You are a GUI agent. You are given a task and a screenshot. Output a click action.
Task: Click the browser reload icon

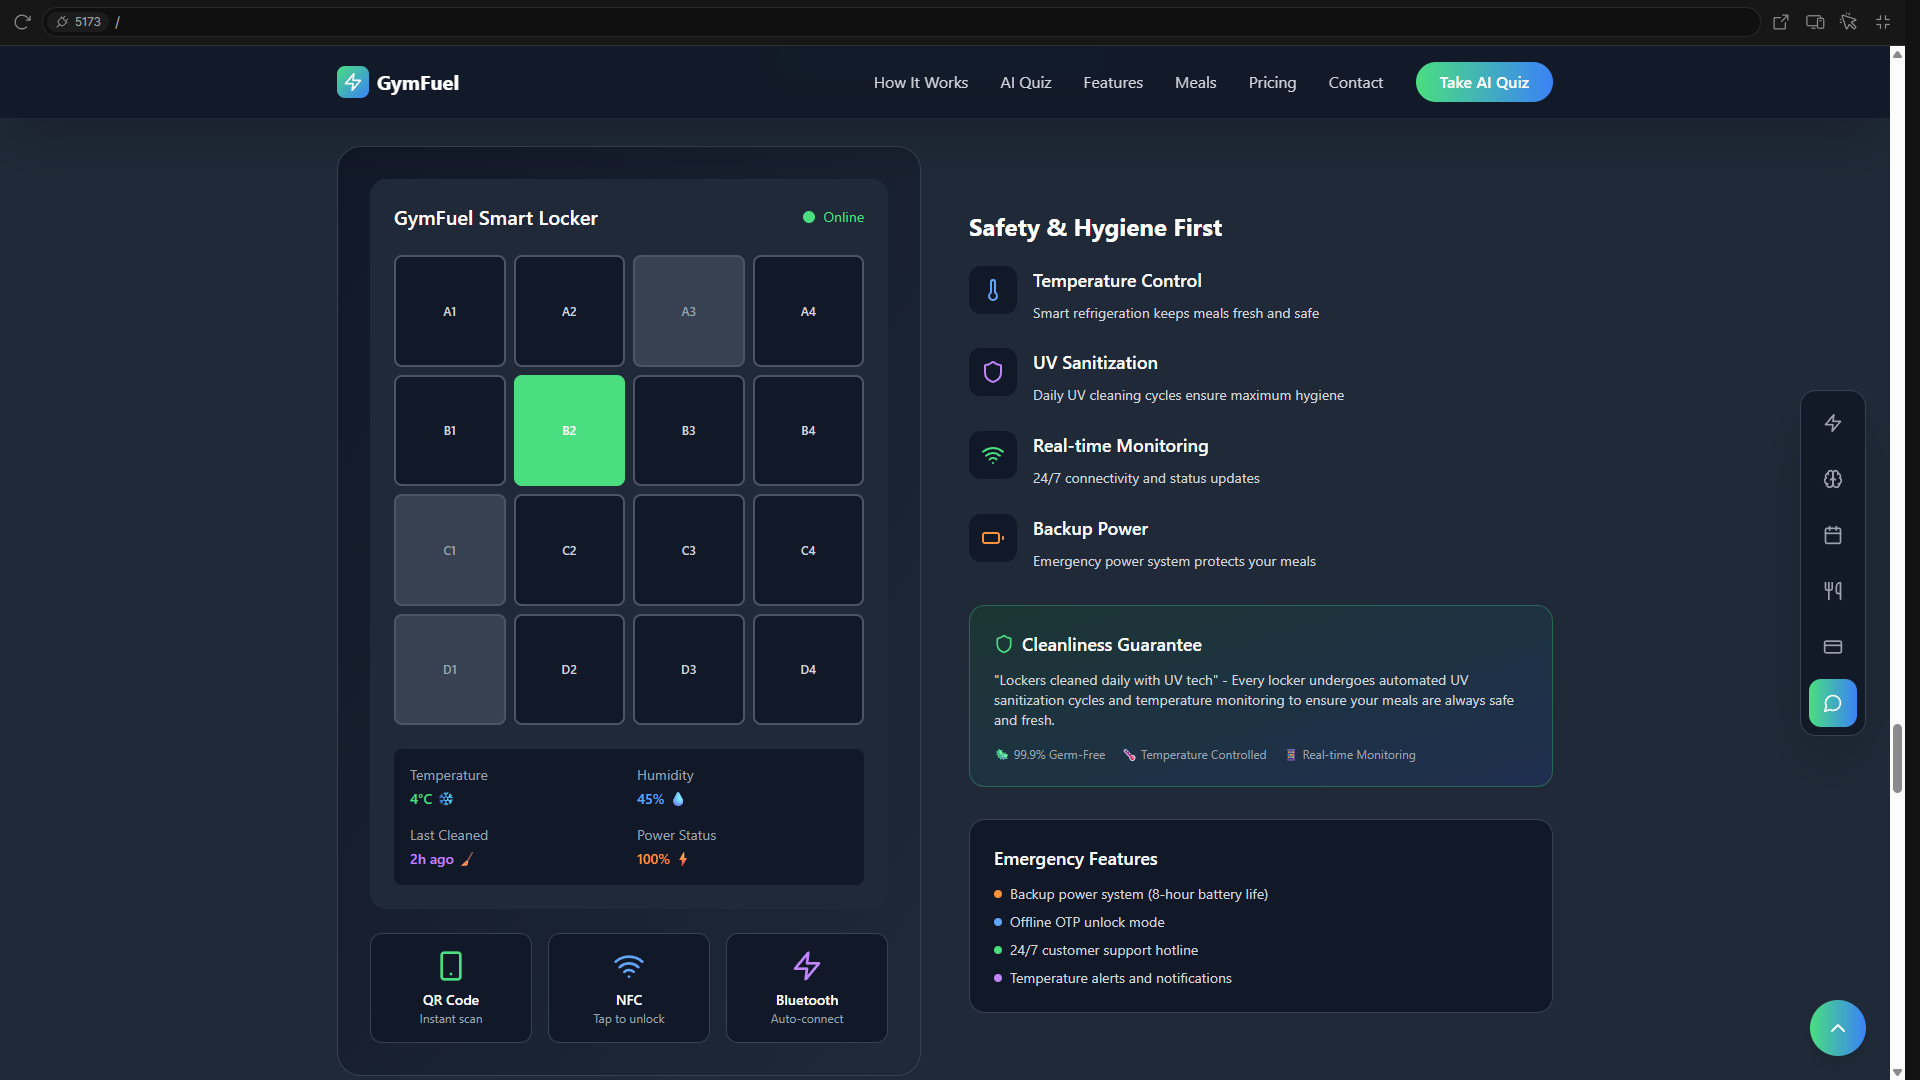[x=22, y=22]
